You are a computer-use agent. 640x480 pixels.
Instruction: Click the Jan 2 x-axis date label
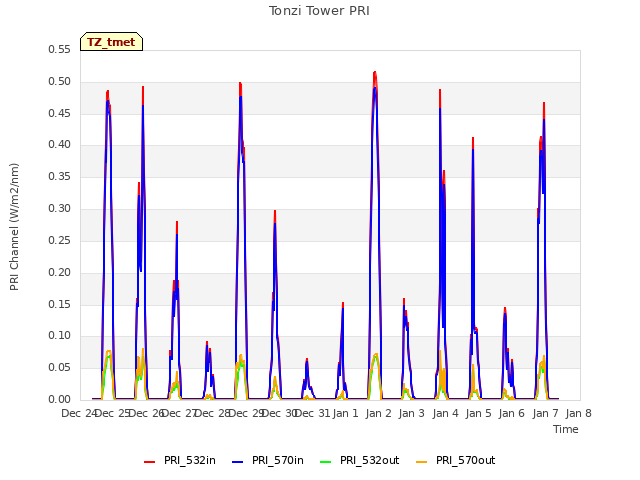click(x=378, y=413)
